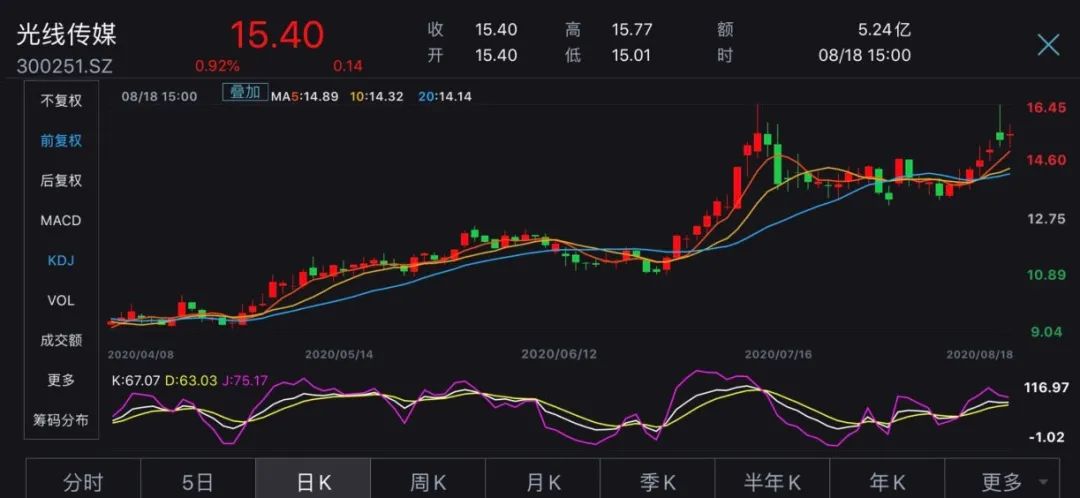Click the K:67.07 indicator value
Screen dimensions: 1080x498
tap(136, 380)
